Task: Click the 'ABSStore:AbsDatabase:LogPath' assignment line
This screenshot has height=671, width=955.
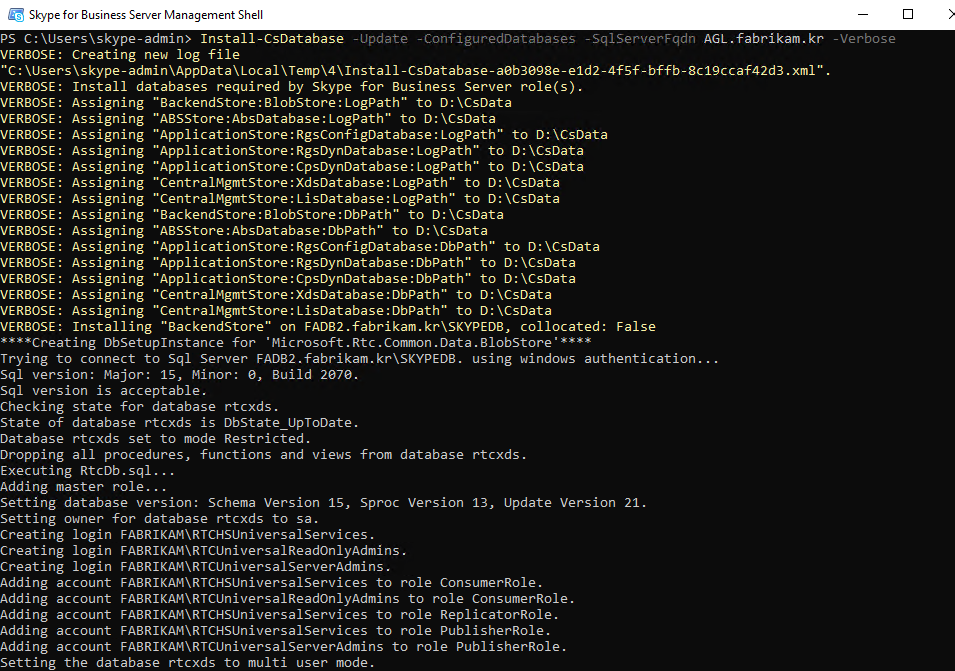Action: point(248,118)
